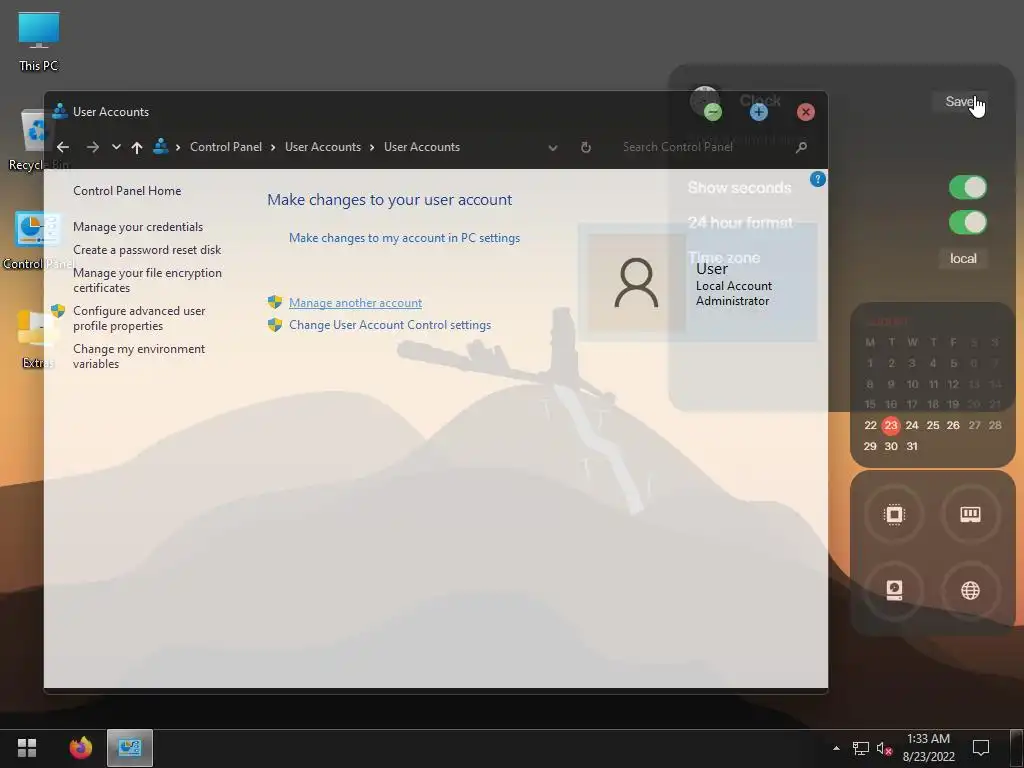The height and width of the screenshot is (768, 1024).
Task: Open the Time zone local selector
Action: (963, 259)
